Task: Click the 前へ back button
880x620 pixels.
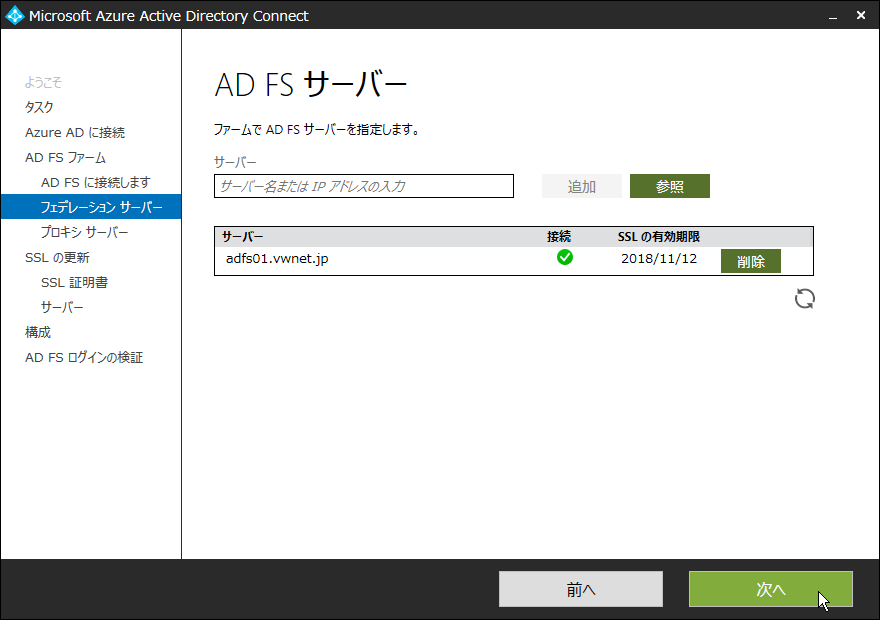Action: point(581,589)
